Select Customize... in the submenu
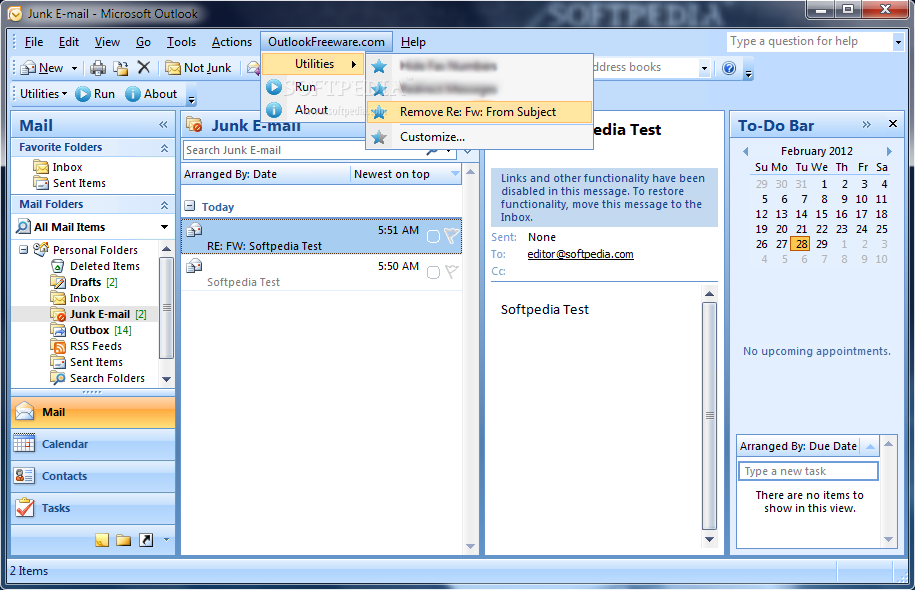 pos(479,137)
